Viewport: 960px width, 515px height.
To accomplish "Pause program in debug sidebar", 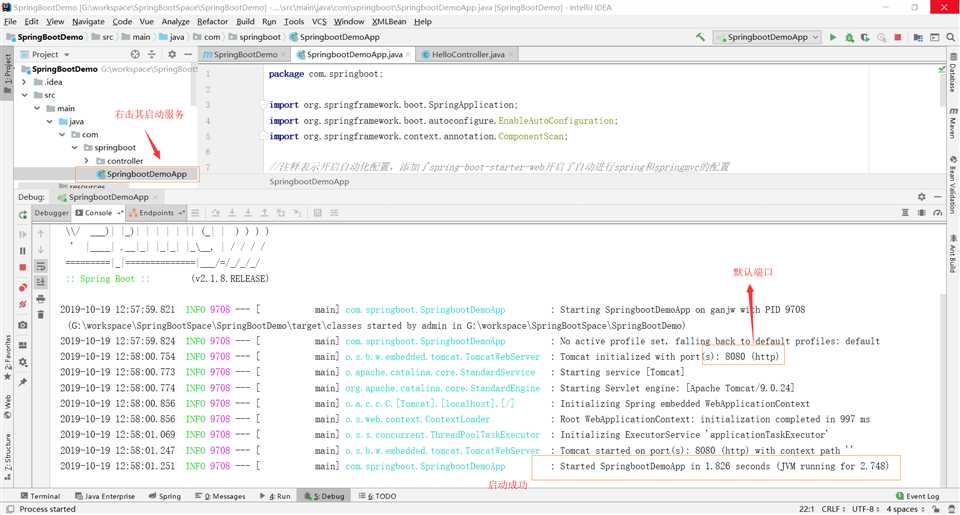I will (x=23, y=250).
